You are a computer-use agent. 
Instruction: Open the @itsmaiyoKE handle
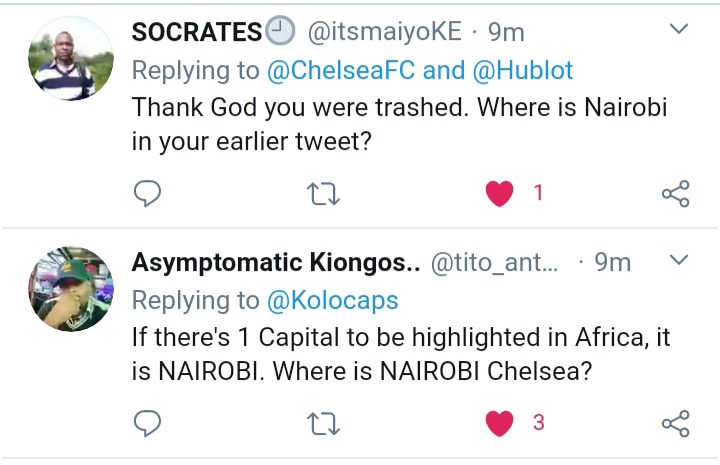pos(384,32)
